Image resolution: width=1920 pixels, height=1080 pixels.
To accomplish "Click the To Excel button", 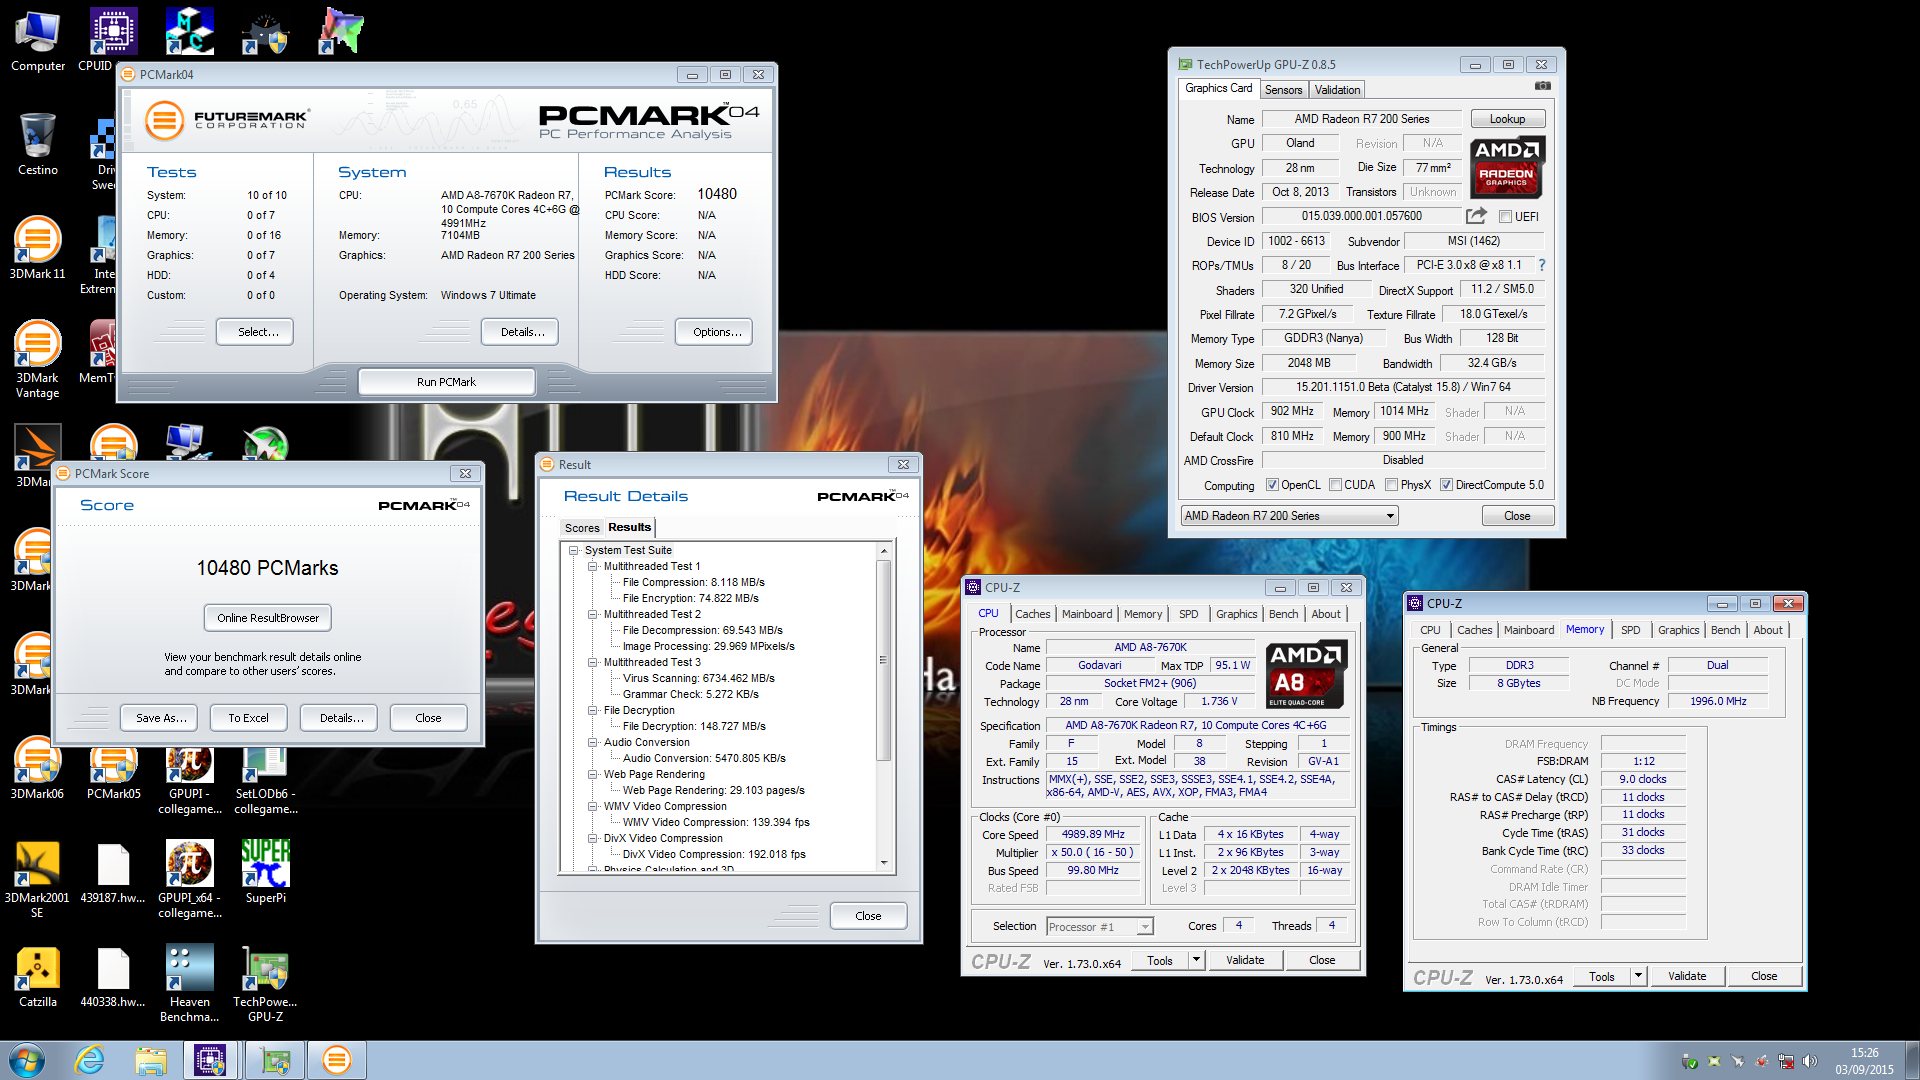I will [248, 718].
